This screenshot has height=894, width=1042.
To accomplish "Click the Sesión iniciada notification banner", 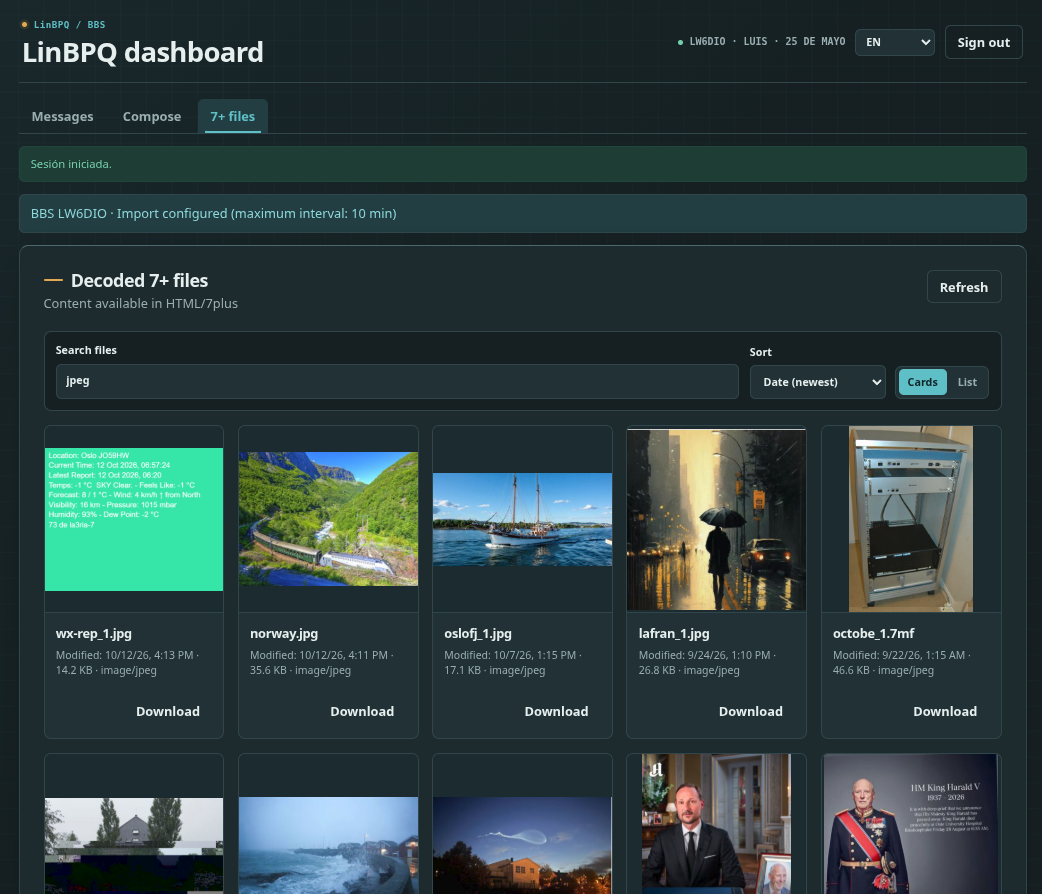I will coord(522,164).
